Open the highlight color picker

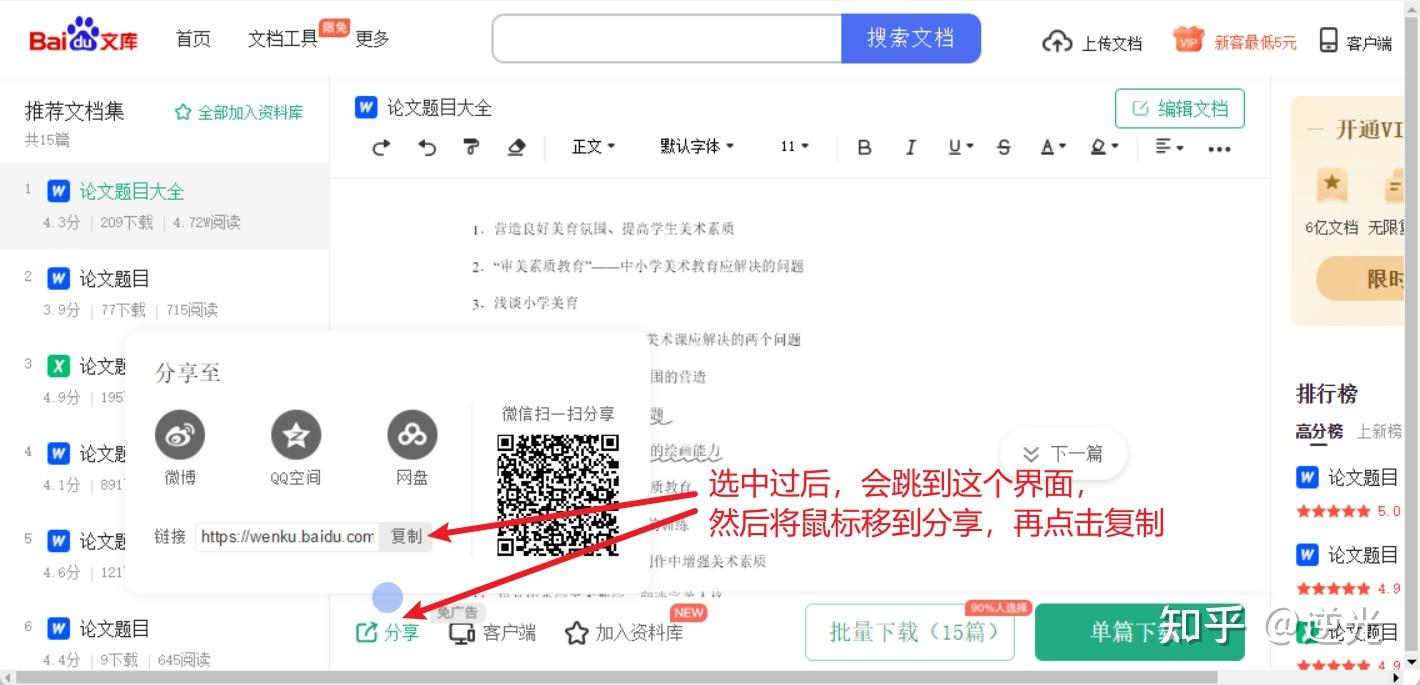coord(1104,148)
